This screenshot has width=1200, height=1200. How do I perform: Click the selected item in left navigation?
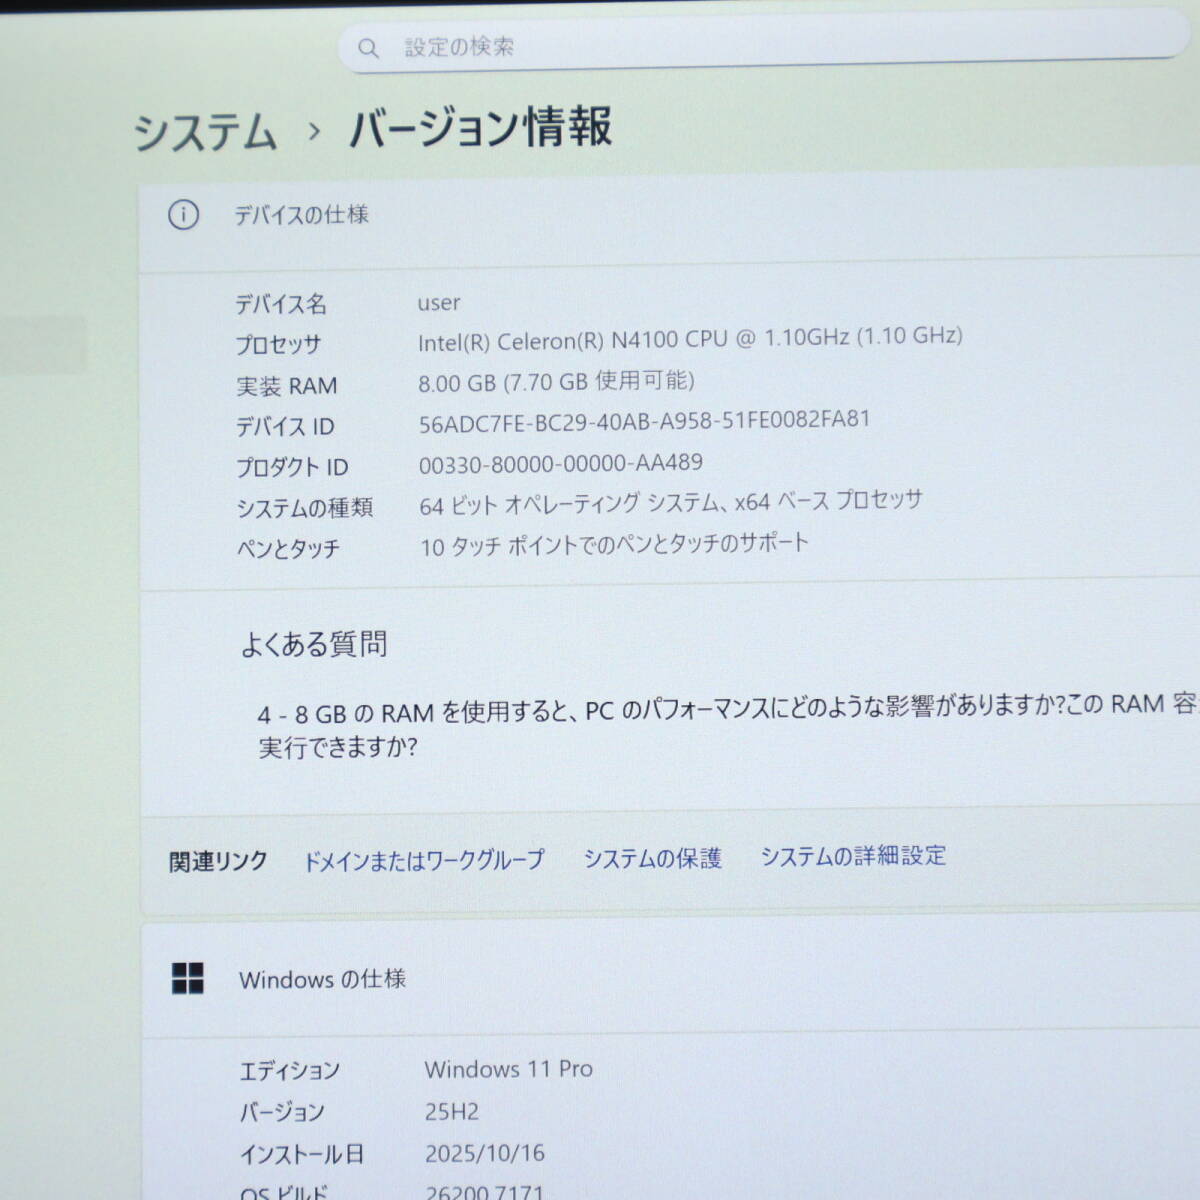[43, 345]
